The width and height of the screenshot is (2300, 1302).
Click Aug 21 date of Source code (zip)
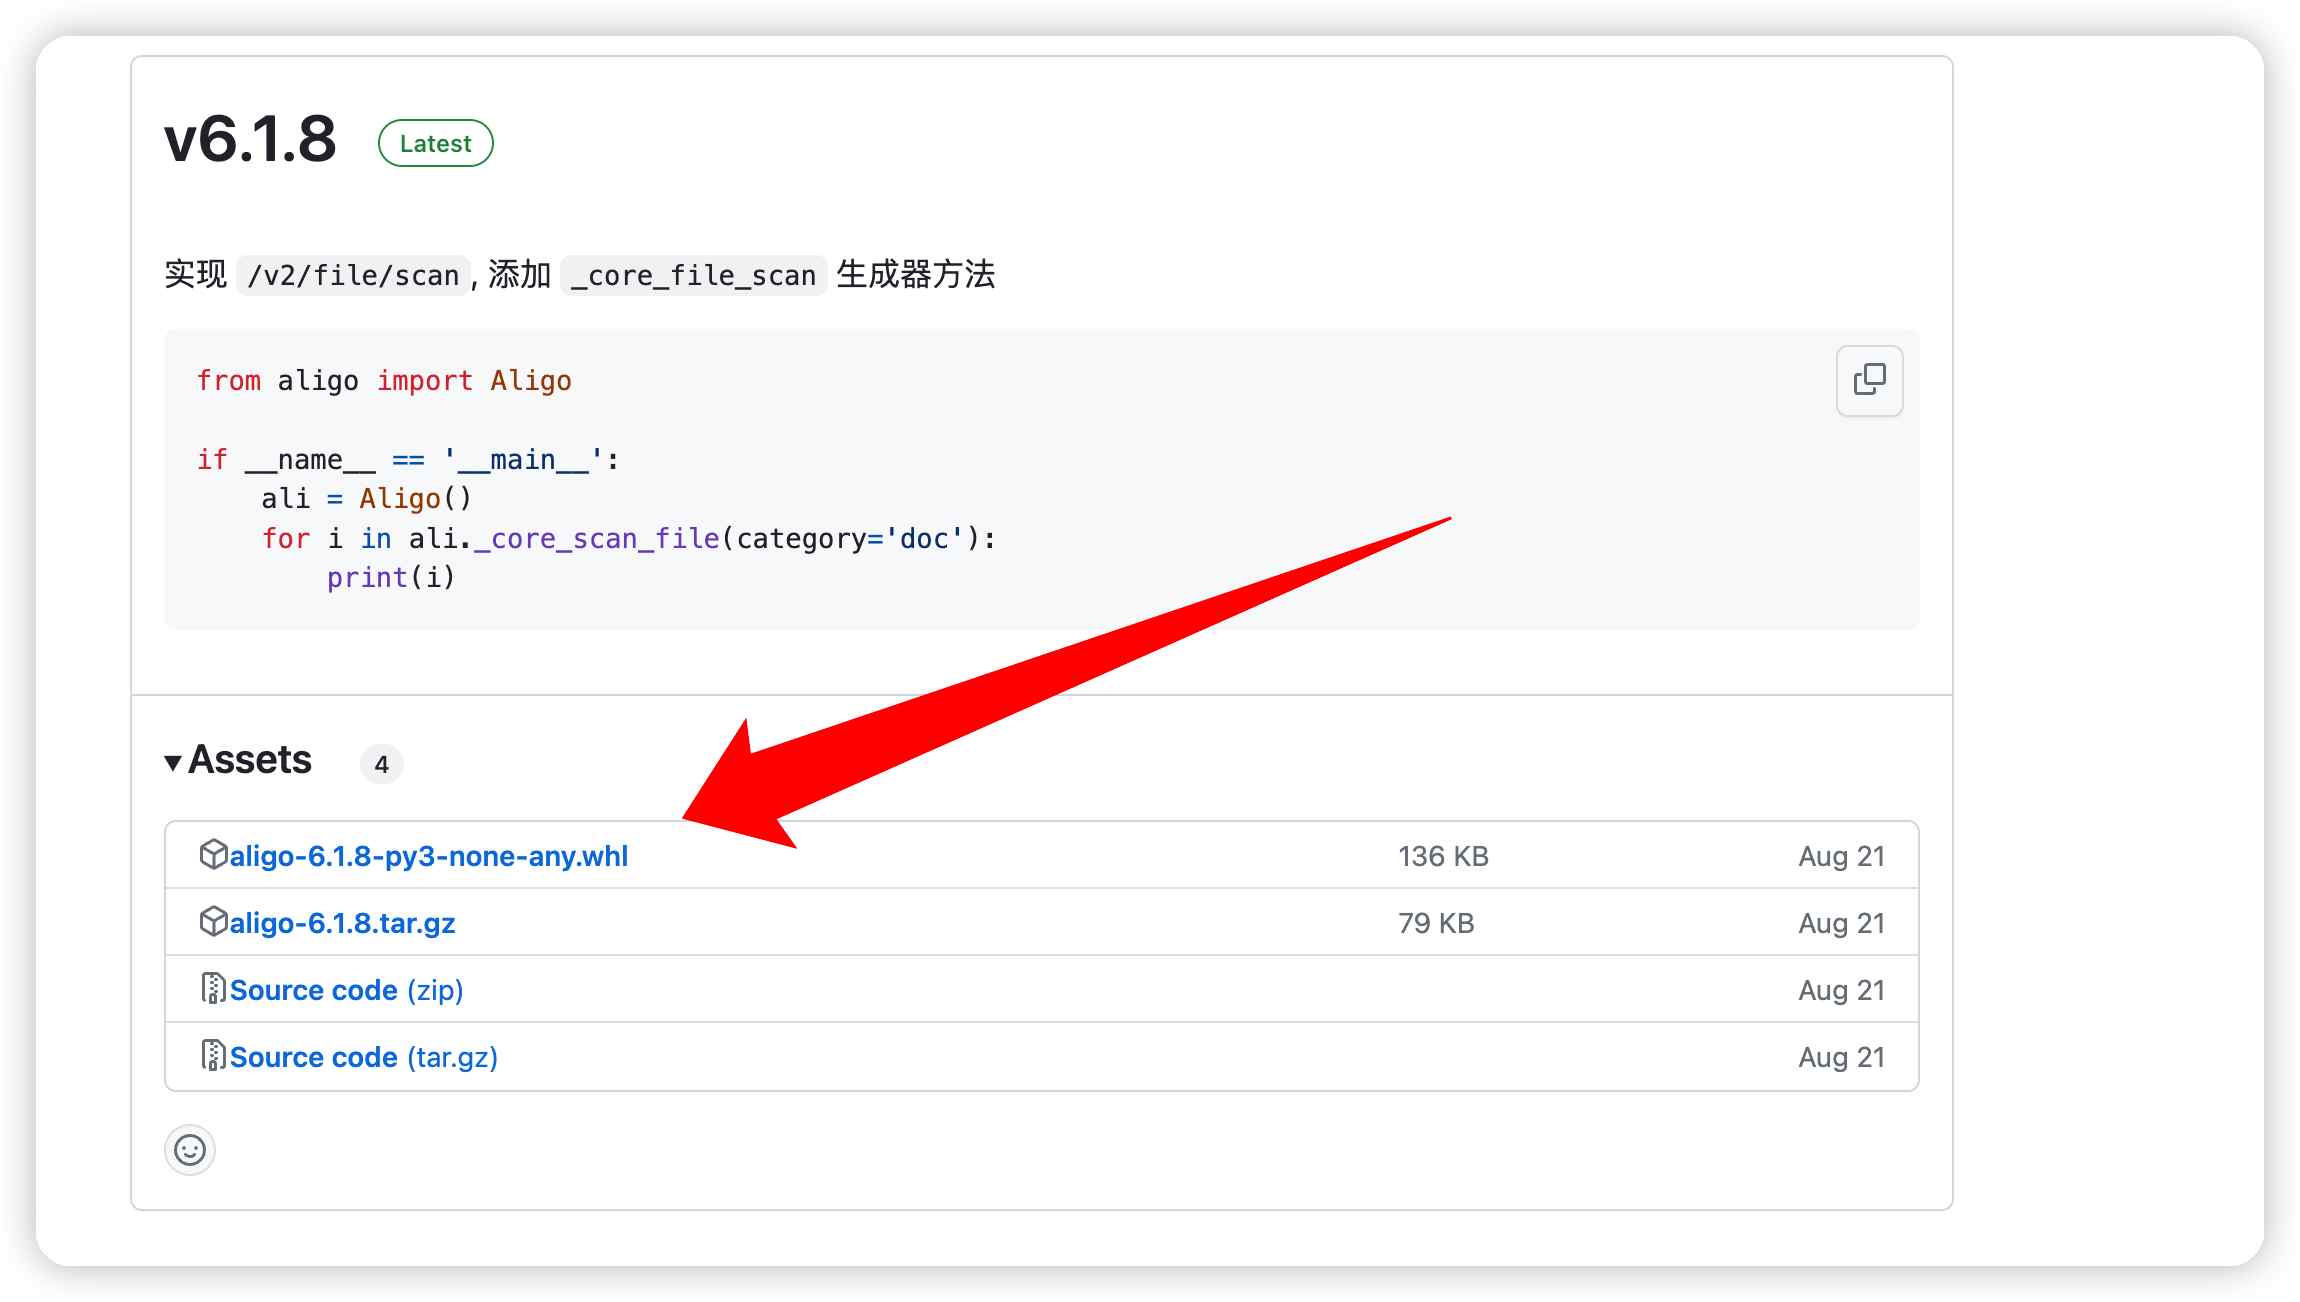click(x=1841, y=991)
